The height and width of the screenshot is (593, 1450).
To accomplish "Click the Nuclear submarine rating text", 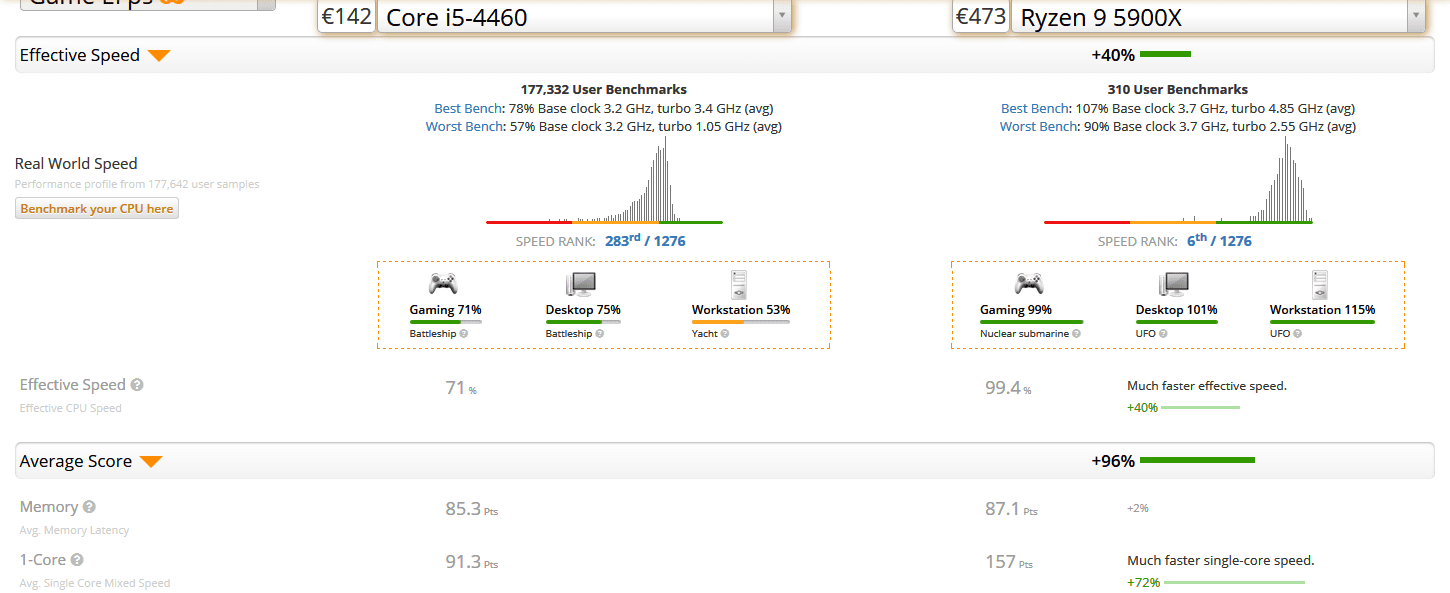I will pyautogui.click(x=1024, y=333).
